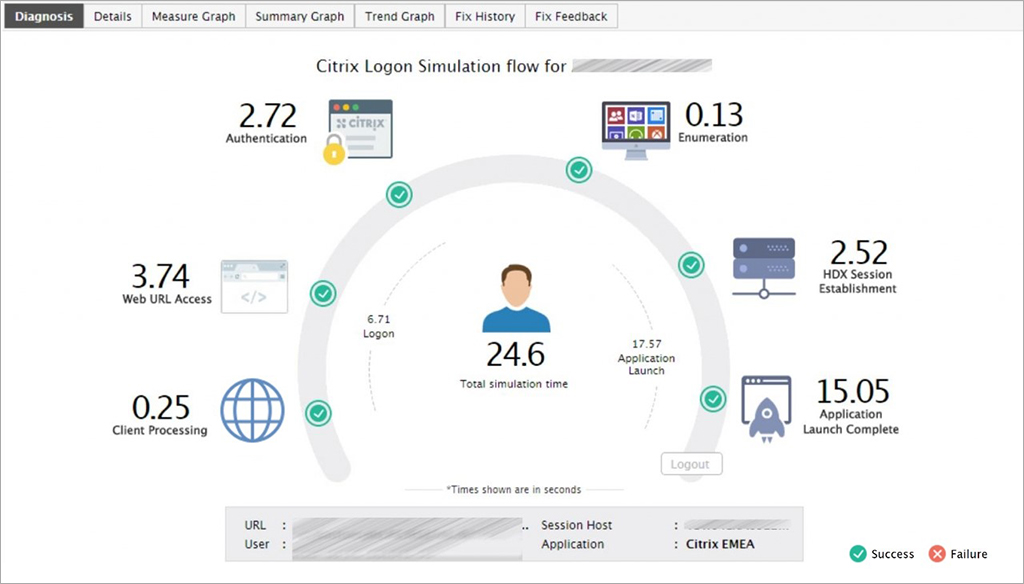Click the Application Launch rocket icon
This screenshot has width=1024, height=584.
pos(766,409)
